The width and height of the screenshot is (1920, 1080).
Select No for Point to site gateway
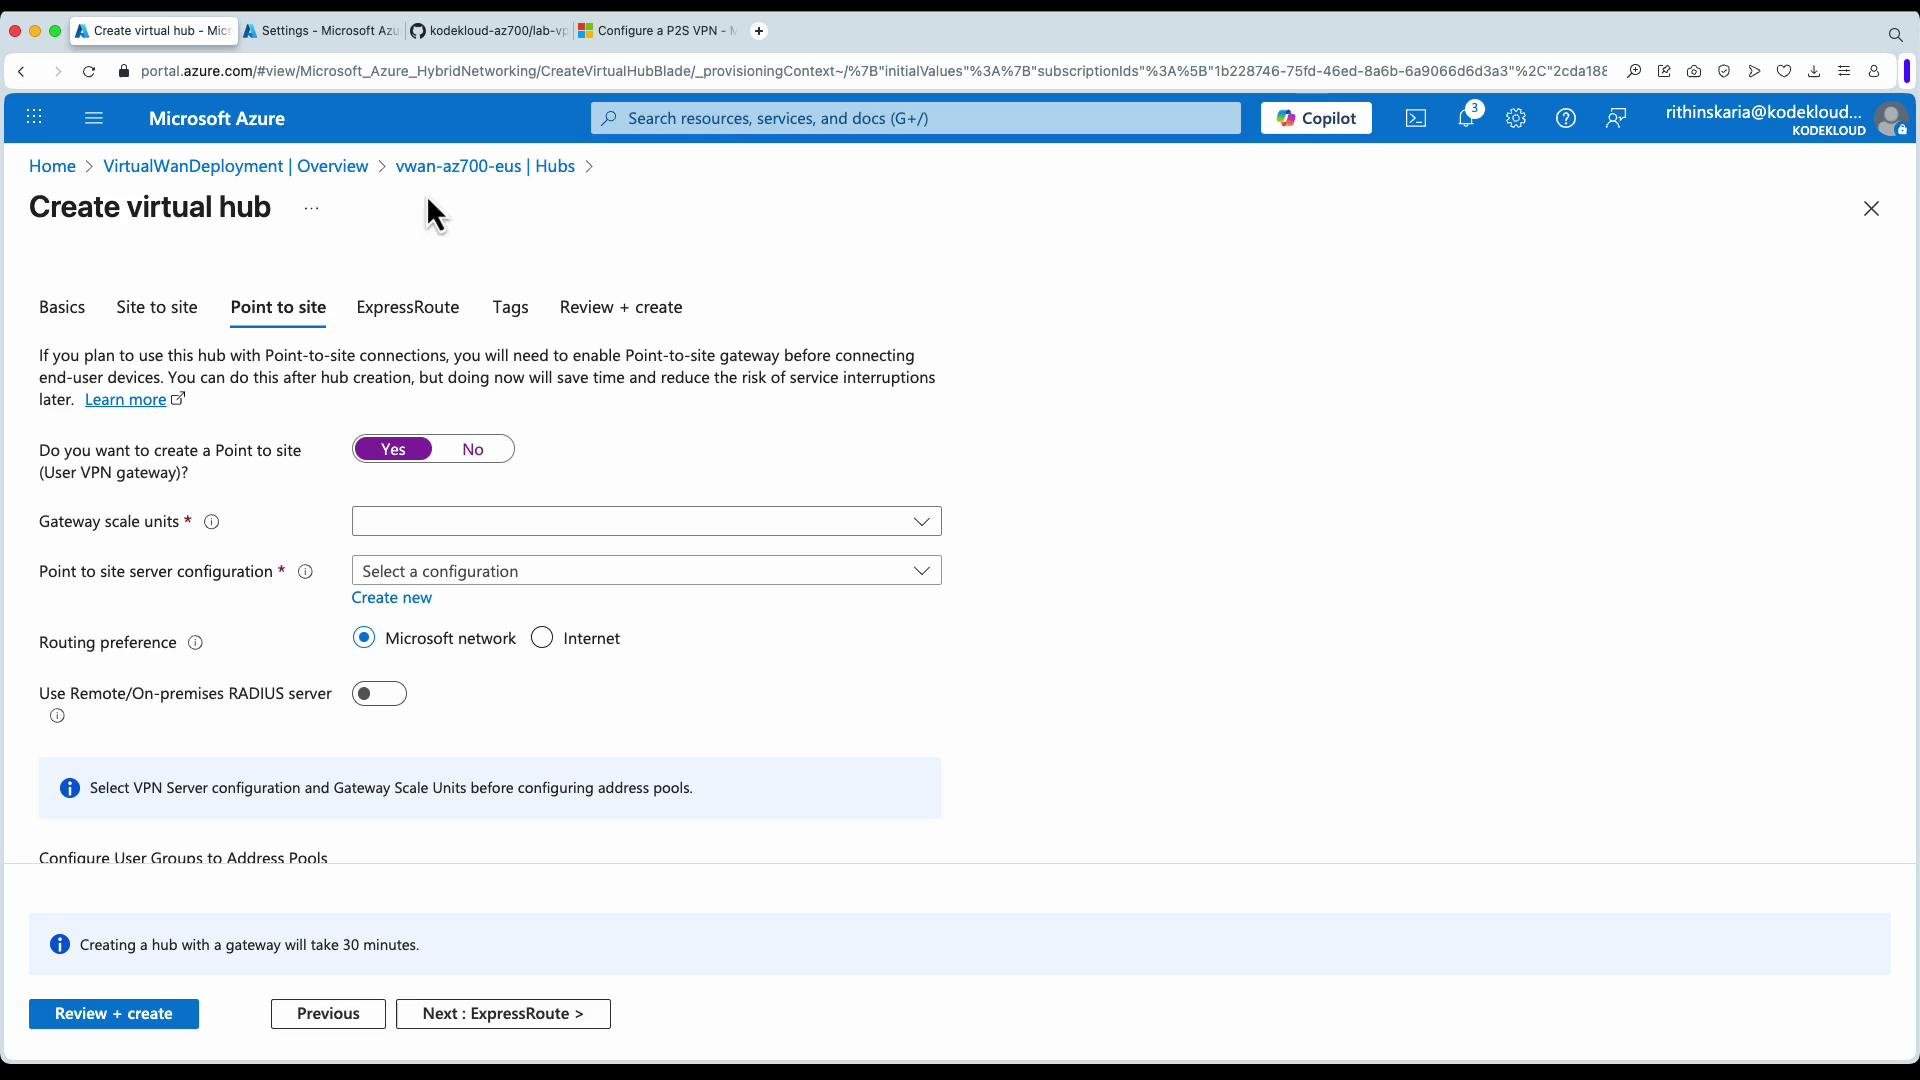click(473, 450)
